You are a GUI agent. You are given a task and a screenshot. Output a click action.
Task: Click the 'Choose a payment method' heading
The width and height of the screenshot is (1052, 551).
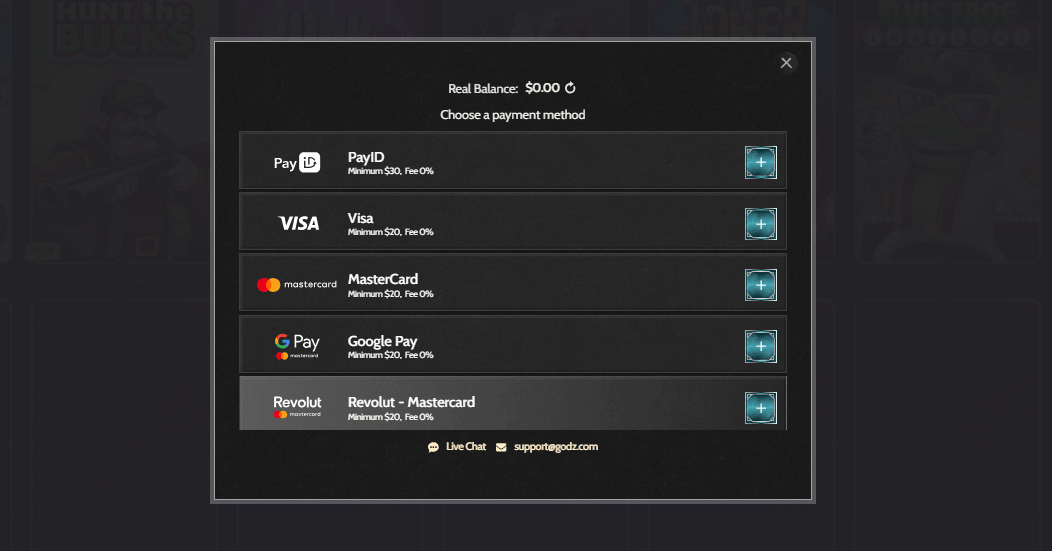513,115
